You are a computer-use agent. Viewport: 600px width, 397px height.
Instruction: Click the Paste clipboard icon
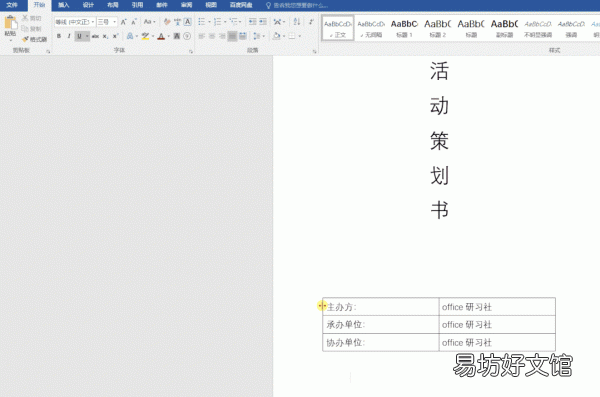(11, 23)
